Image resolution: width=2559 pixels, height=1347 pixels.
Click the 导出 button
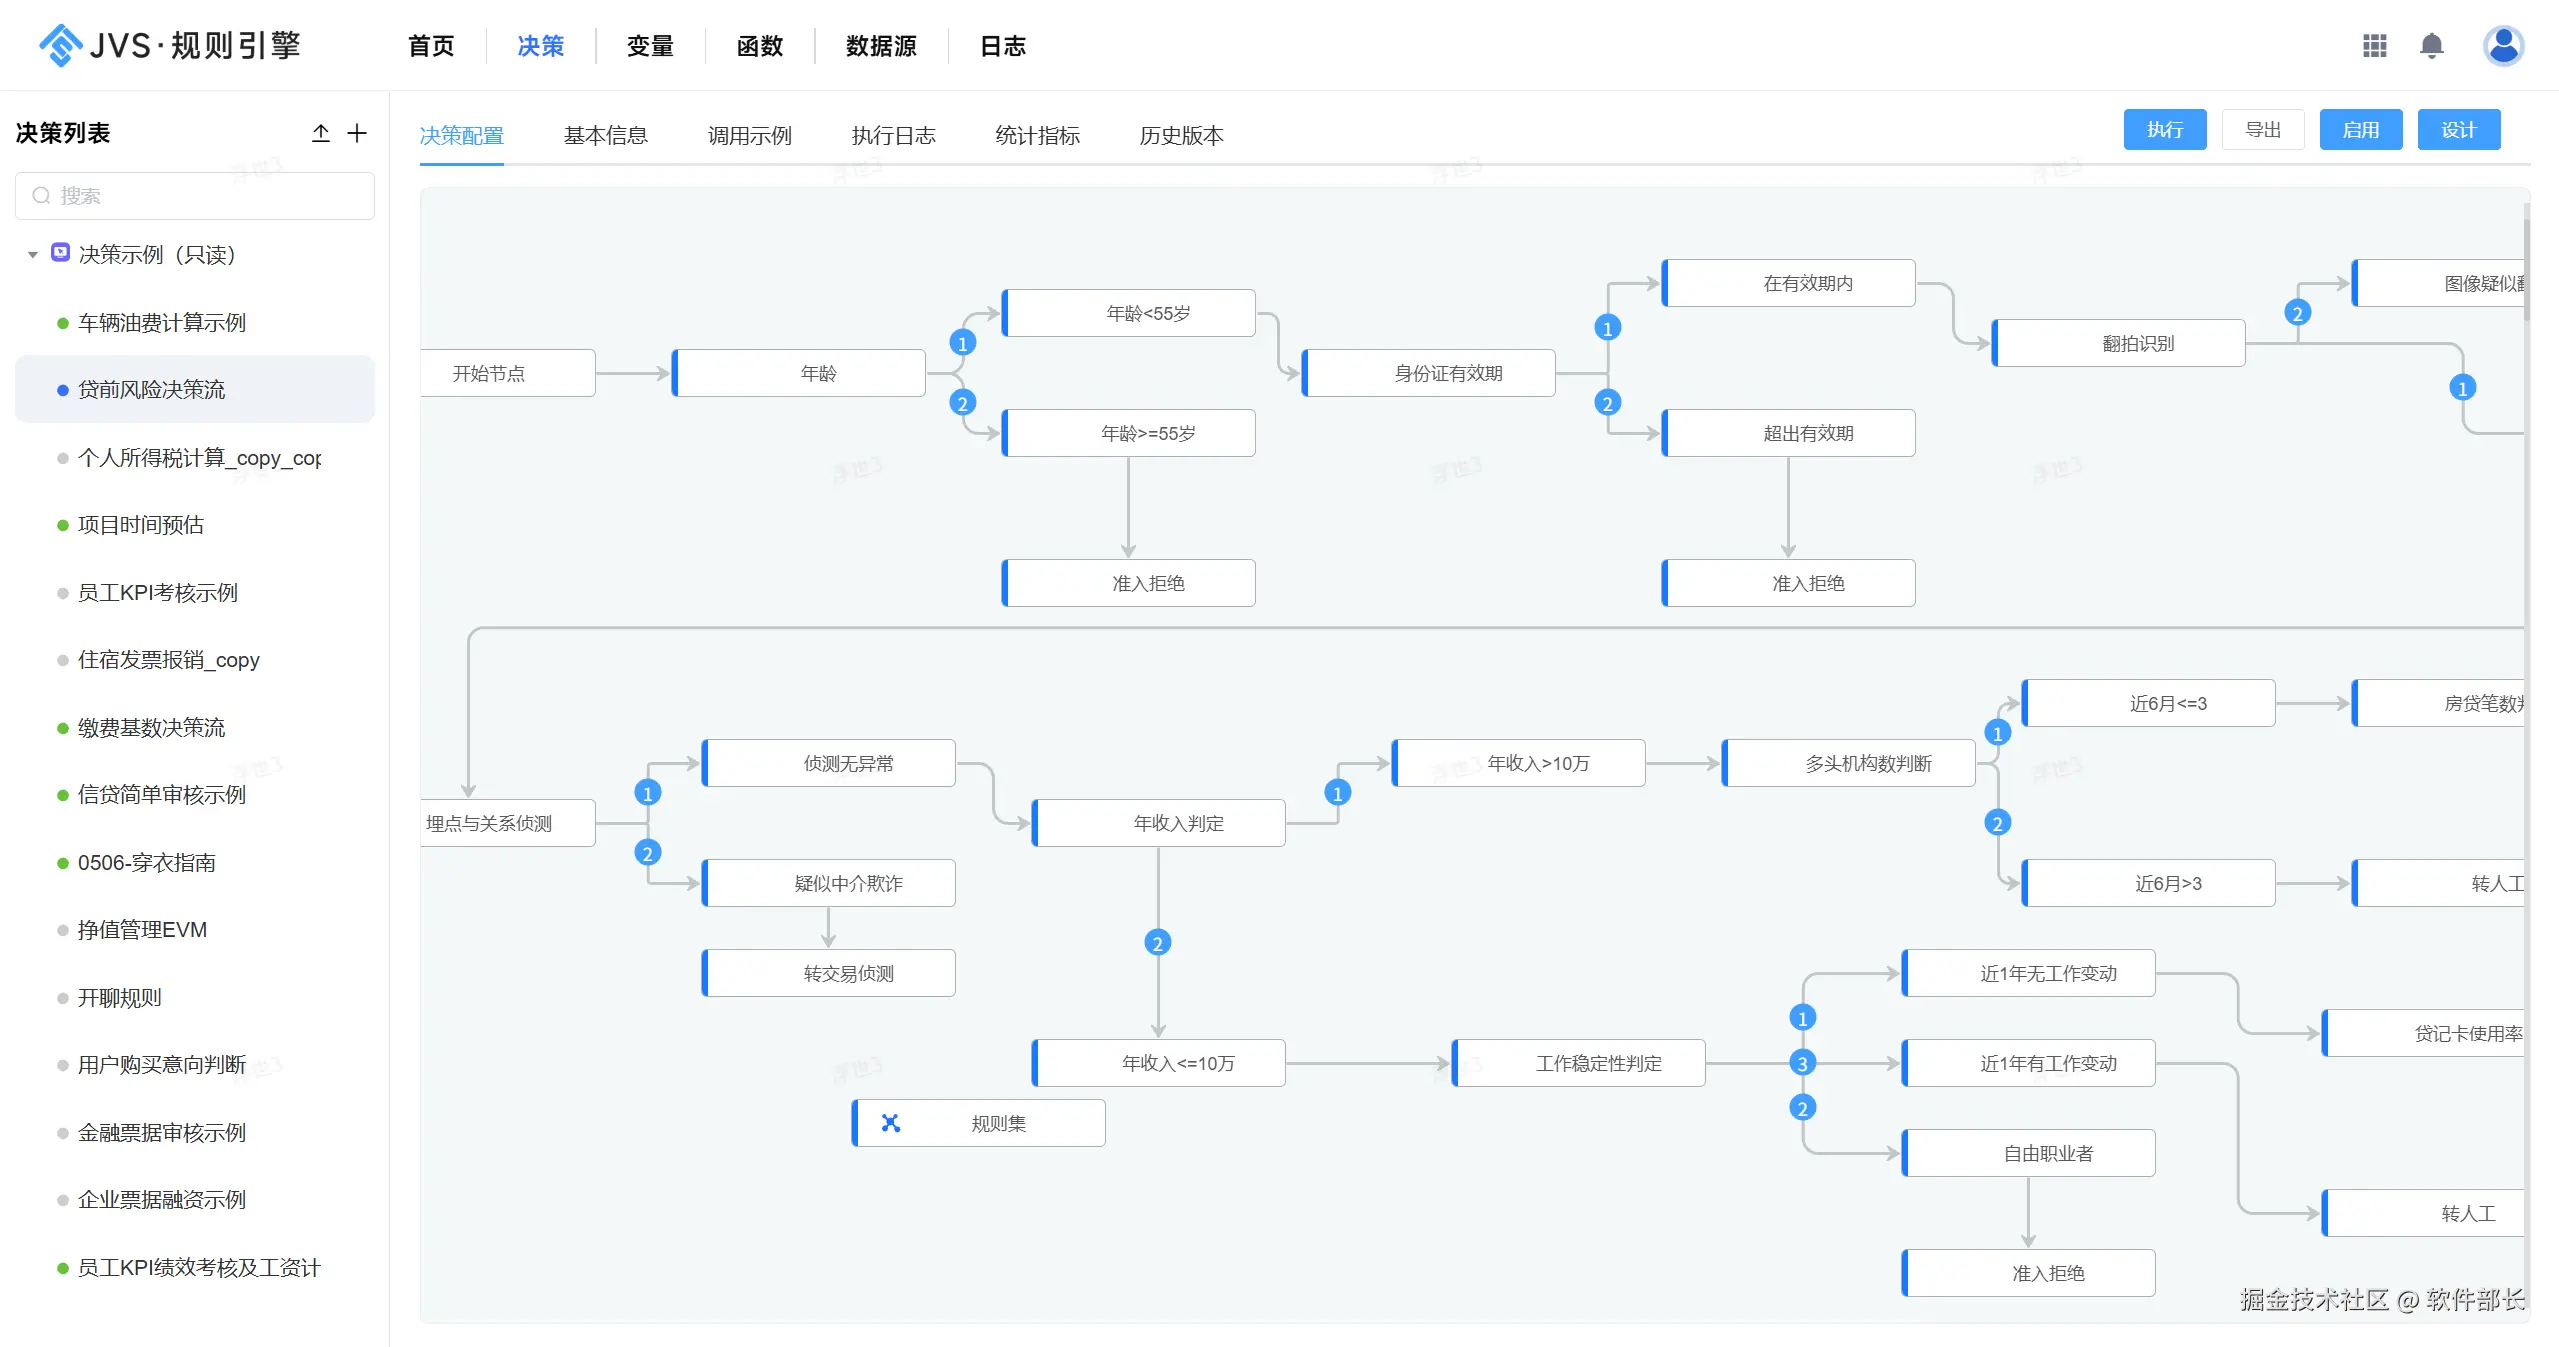[x=2262, y=130]
